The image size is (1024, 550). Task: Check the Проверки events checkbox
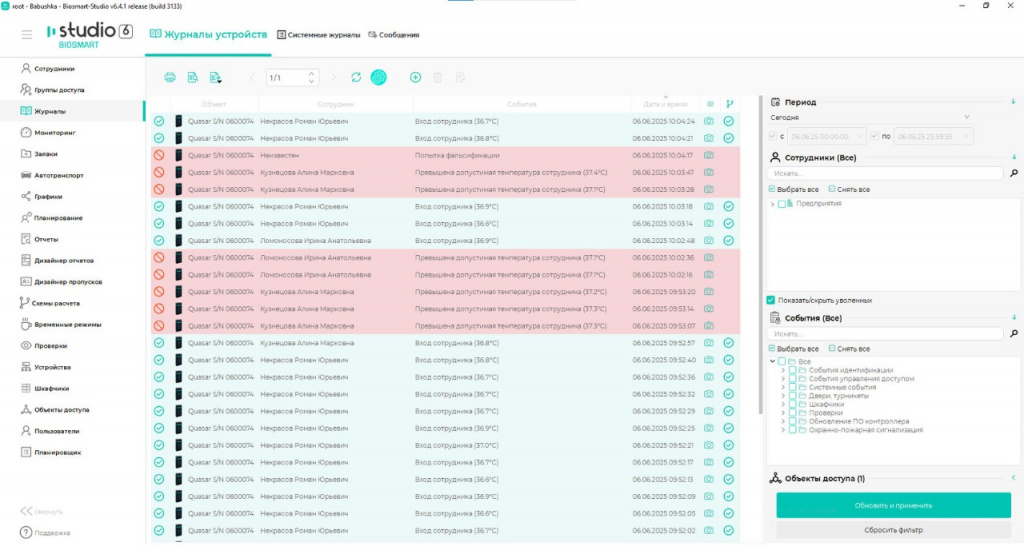792,413
